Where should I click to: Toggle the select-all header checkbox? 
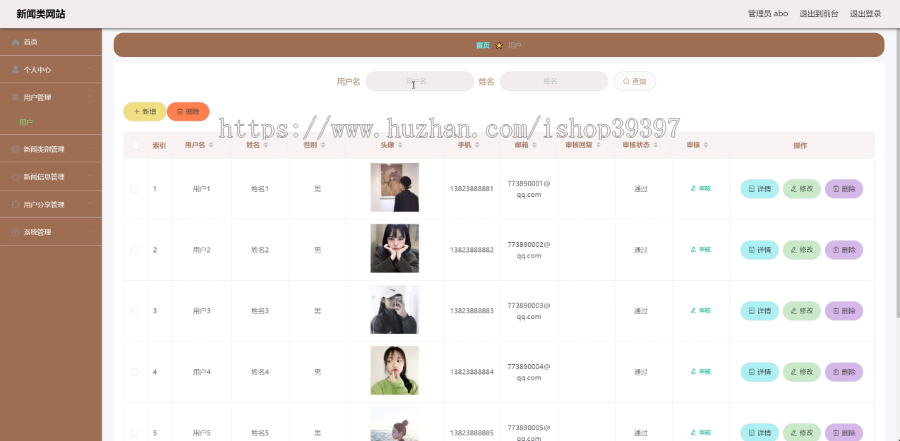pos(135,146)
